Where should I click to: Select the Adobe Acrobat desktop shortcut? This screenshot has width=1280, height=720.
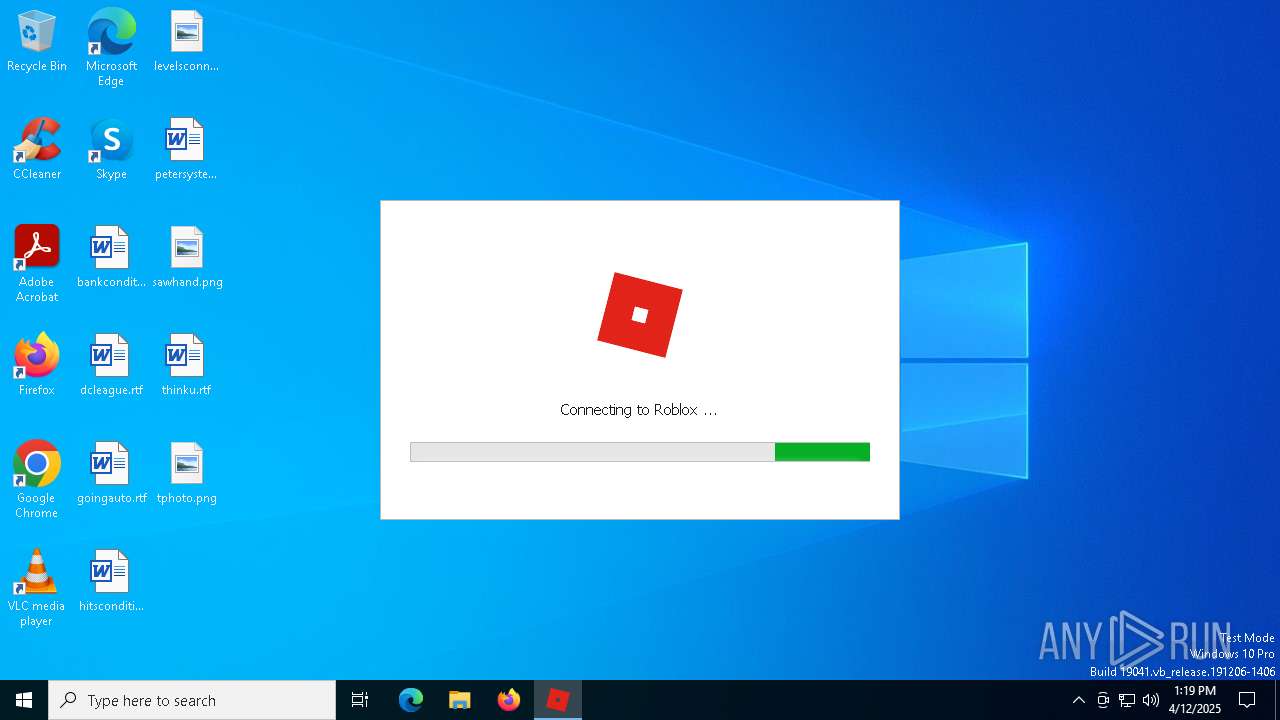point(37,264)
